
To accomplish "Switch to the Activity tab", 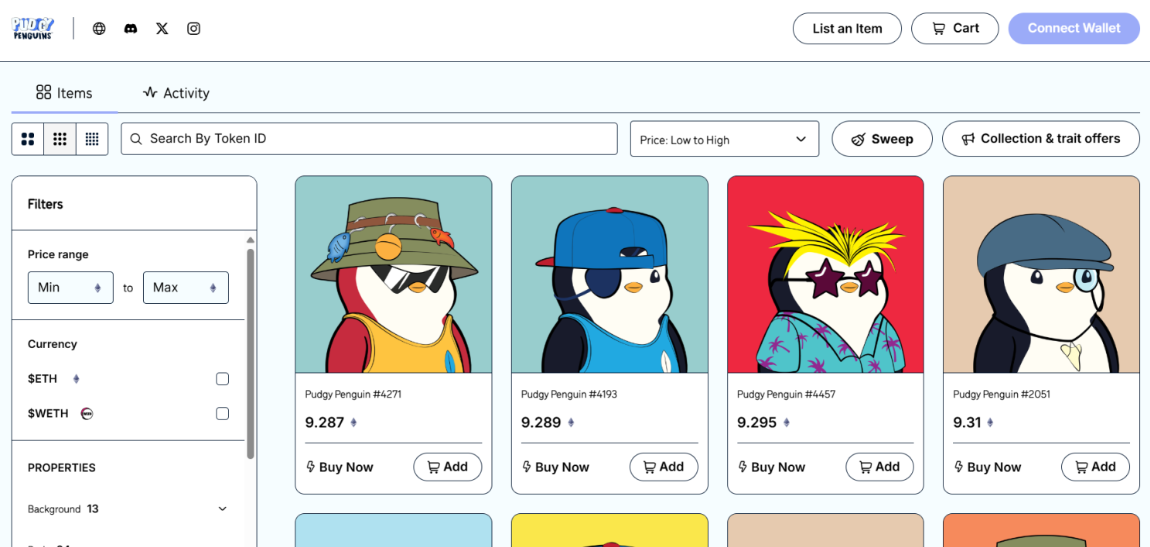I will pyautogui.click(x=176, y=93).
